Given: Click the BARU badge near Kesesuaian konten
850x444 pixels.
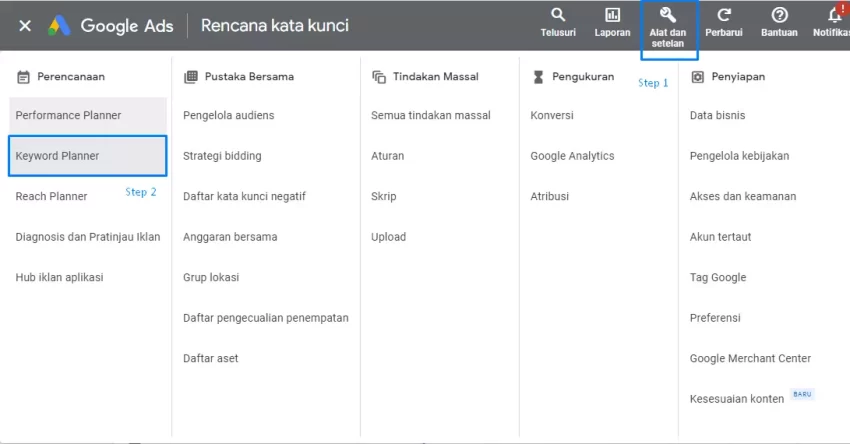Looking at the screenshot, I should 802,394.
